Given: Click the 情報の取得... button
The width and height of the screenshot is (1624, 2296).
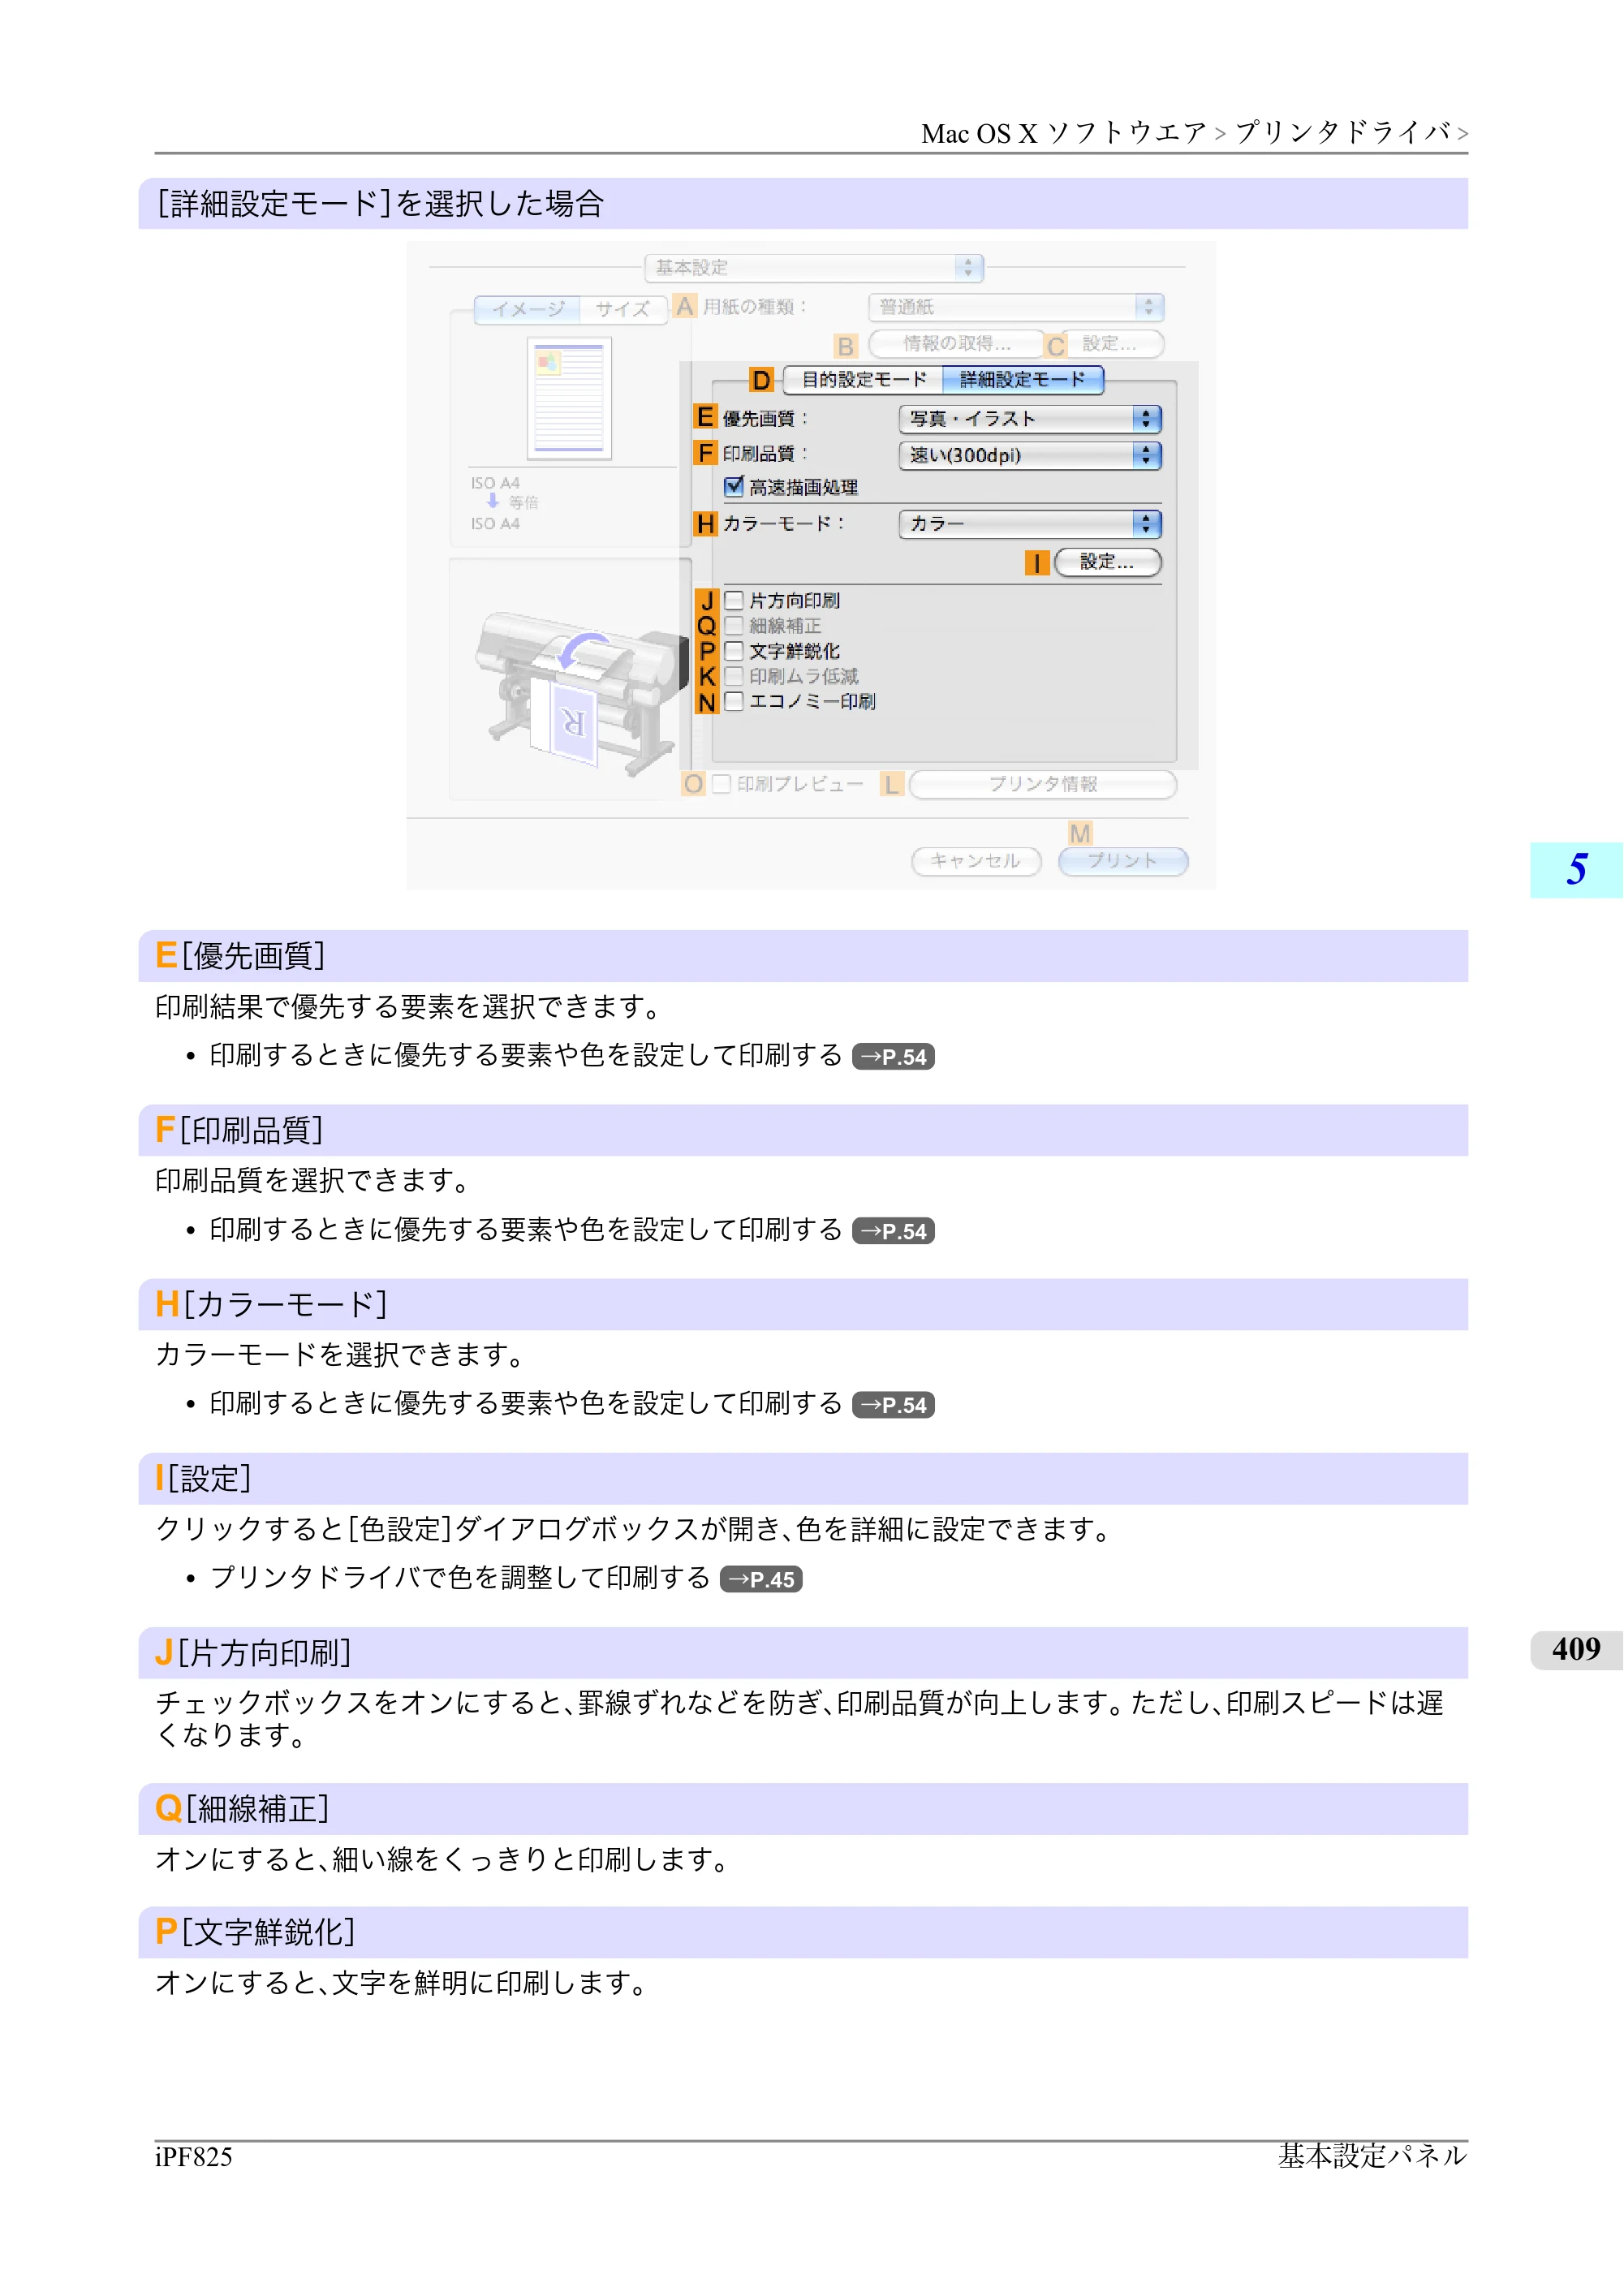Looking at the screenshot, I should [x=957, y=344].
